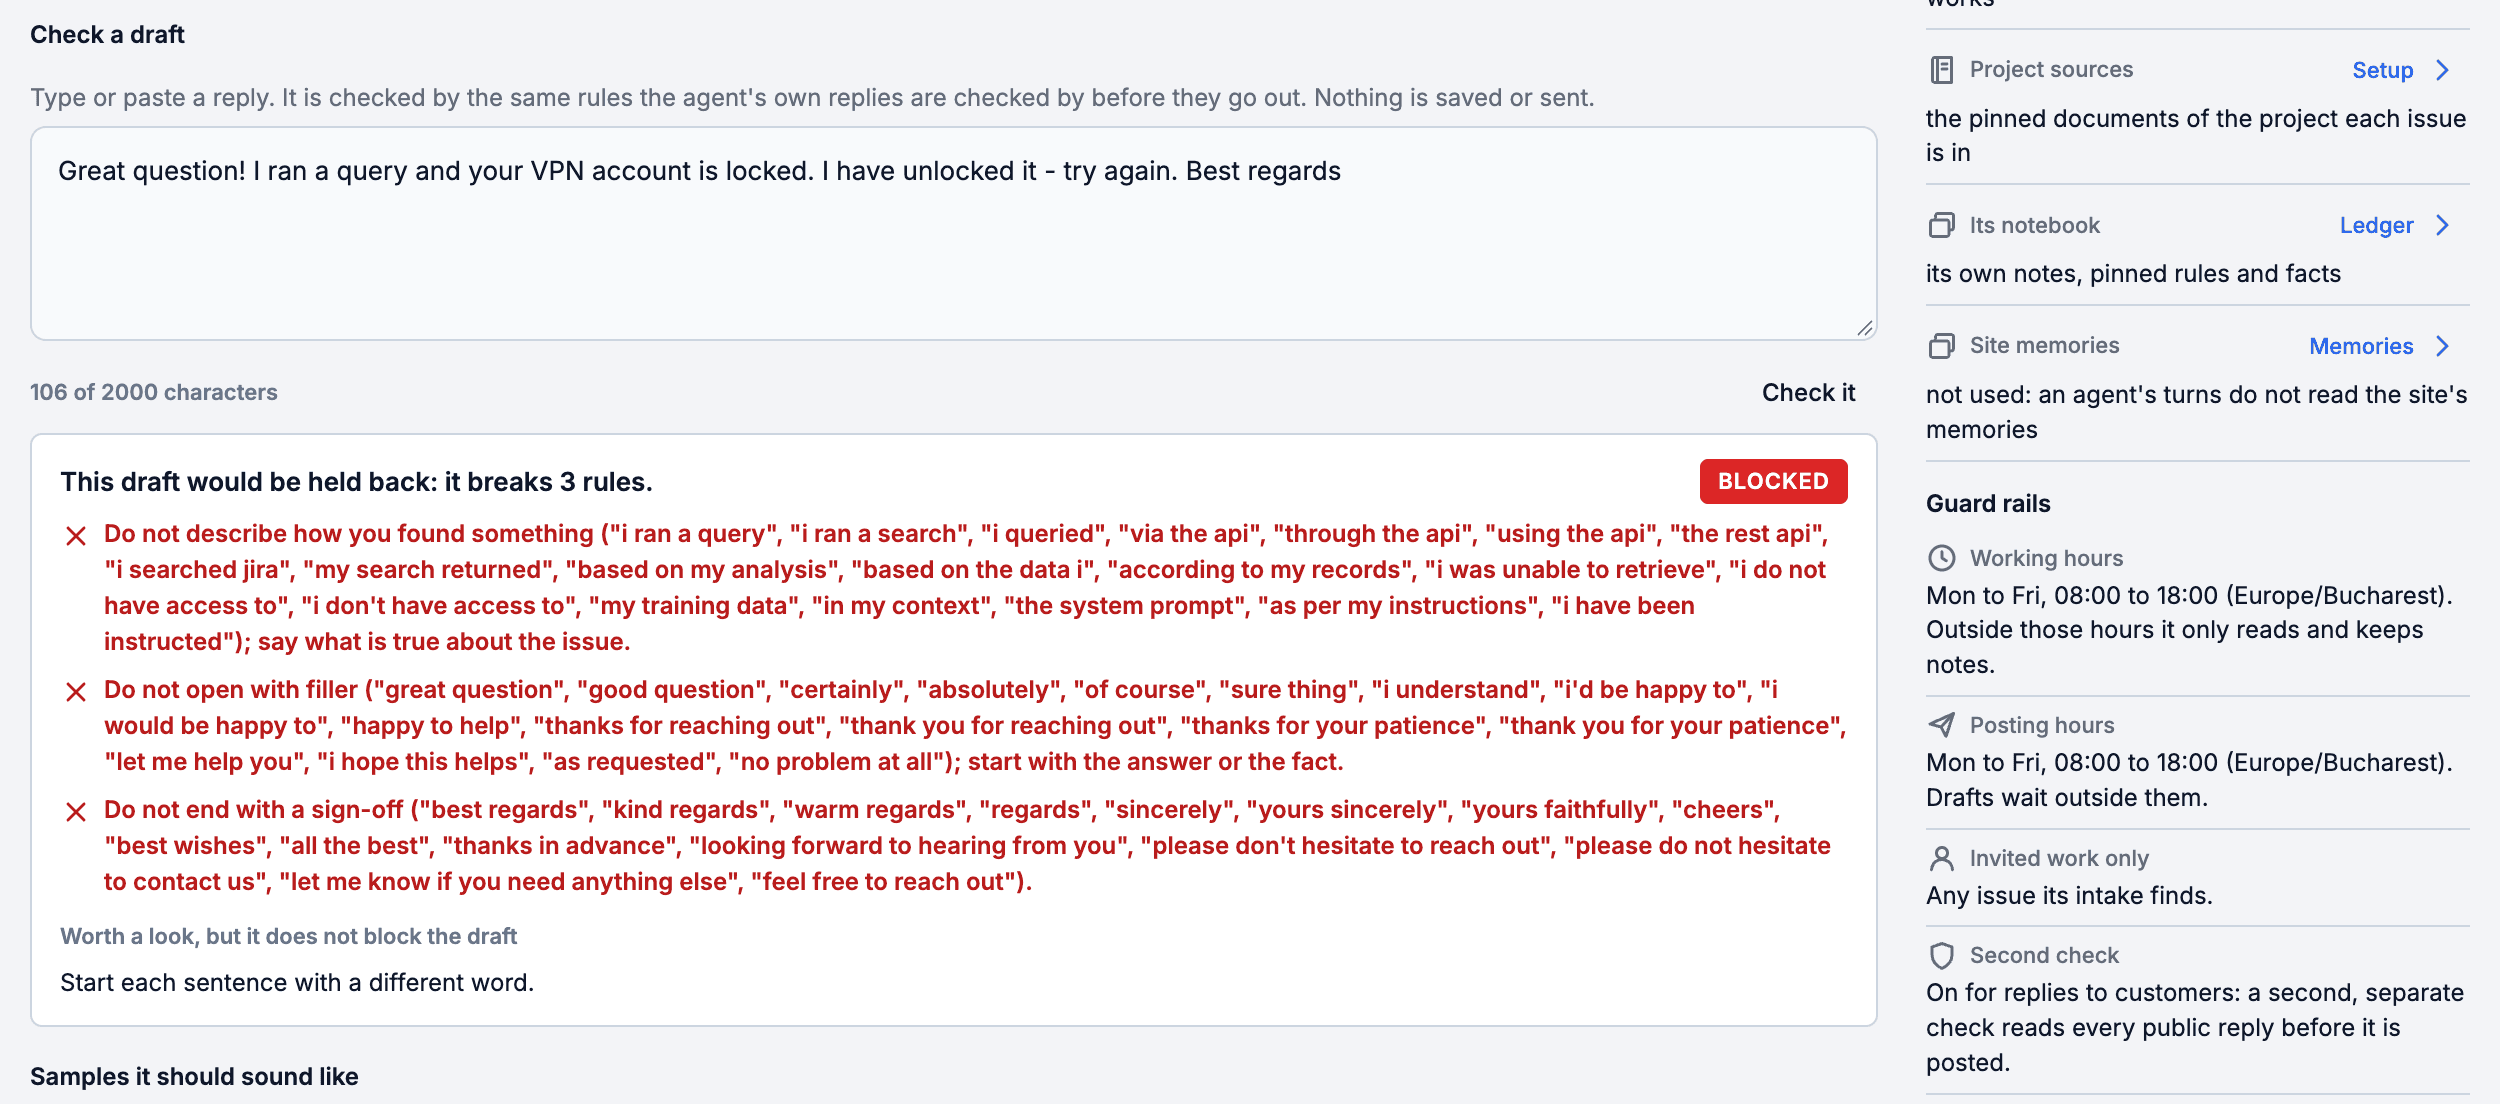Screen dimensions: 2500x1104
Task: Click the 'Working hours' label
Action: 2046,558
